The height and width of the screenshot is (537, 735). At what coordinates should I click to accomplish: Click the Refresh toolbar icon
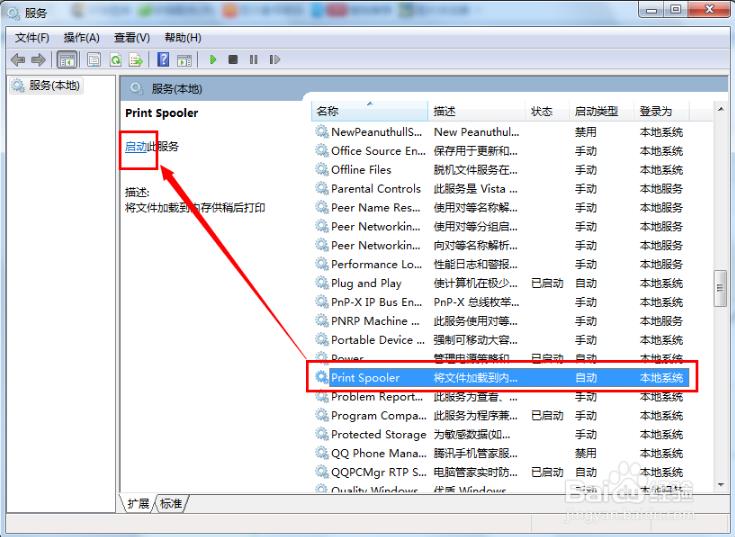pos(116,60)
